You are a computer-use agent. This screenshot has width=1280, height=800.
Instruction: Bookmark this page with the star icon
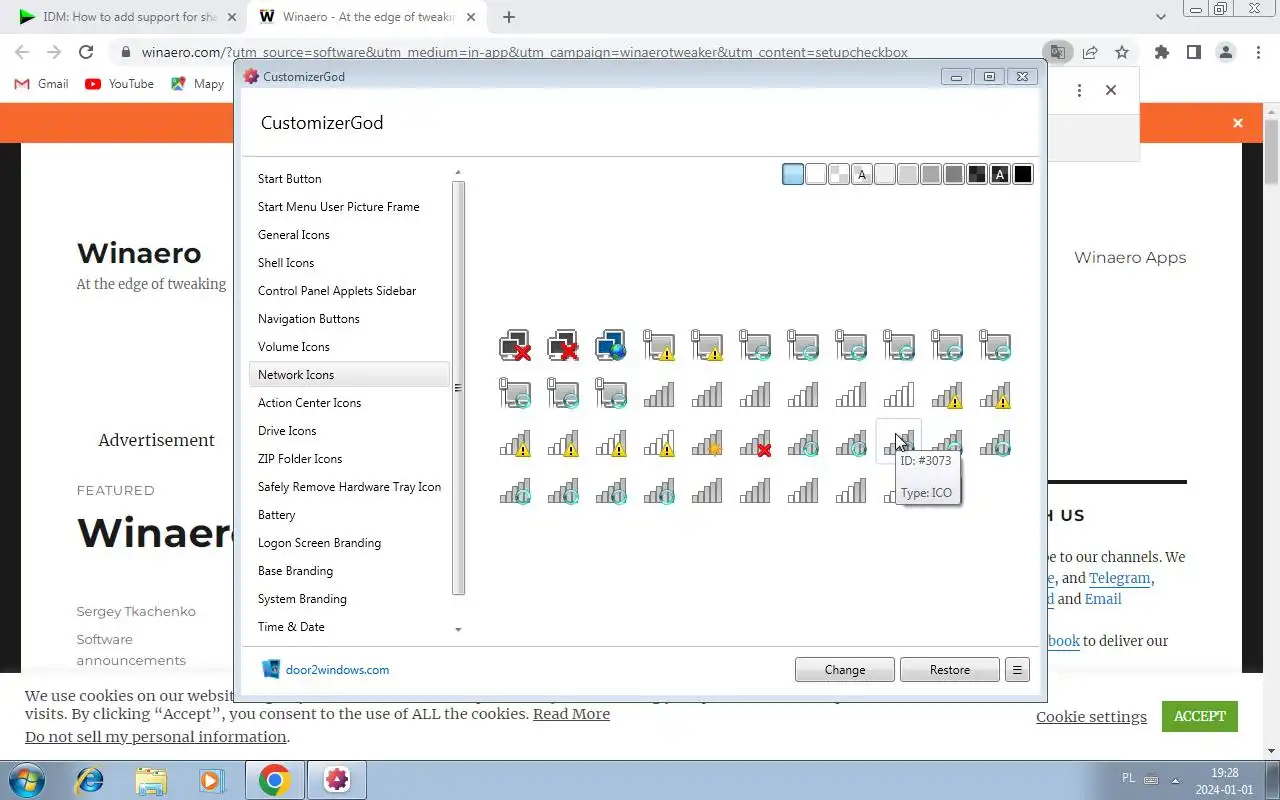[1122, 52]
